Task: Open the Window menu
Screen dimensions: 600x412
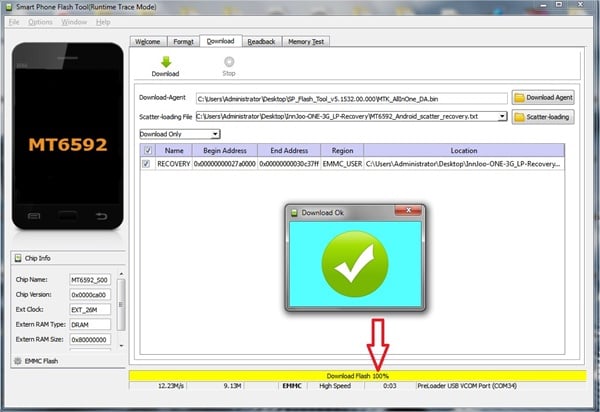Action: tap(74, 22)
